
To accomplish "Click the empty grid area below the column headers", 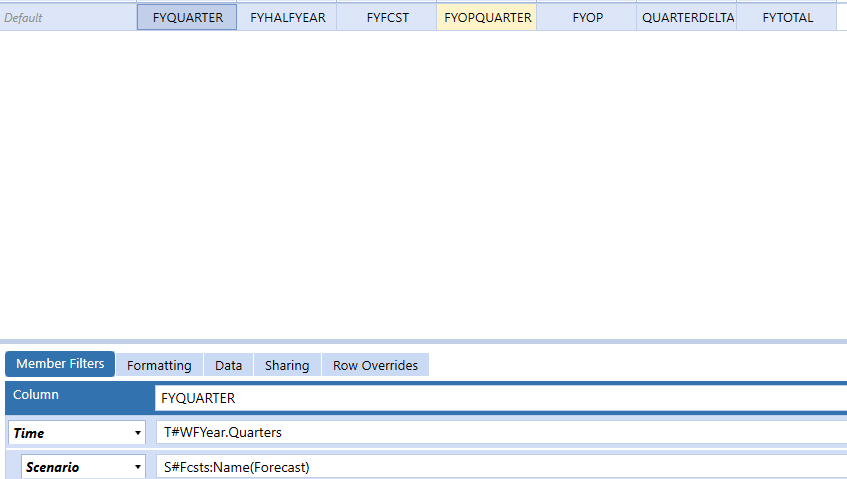I will (x=420, y=180).
